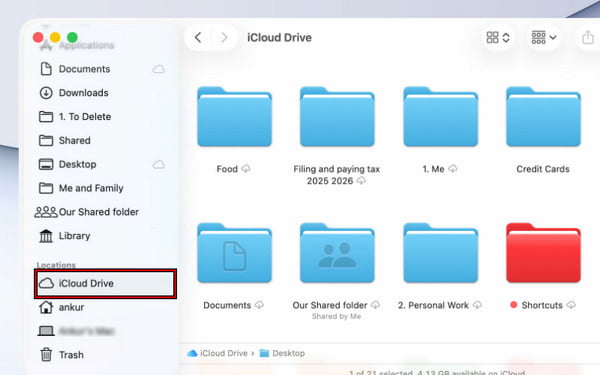Click download cloud icon beside Shortcuts
The width and height of the screenshot is (600, 375).
click(571, 305)
